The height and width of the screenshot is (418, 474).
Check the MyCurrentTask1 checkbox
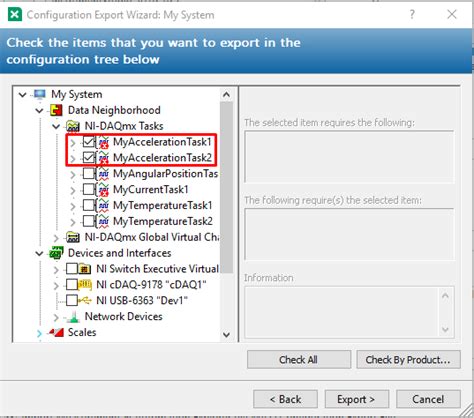click(88, 190)
